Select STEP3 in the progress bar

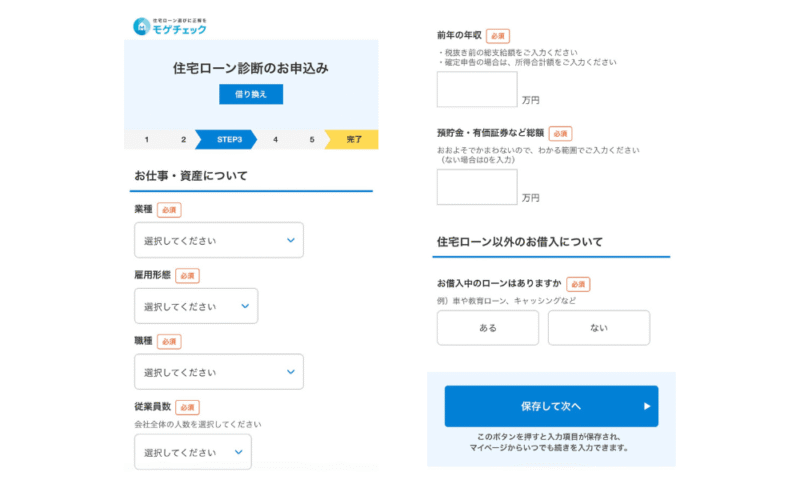(226, 139)
